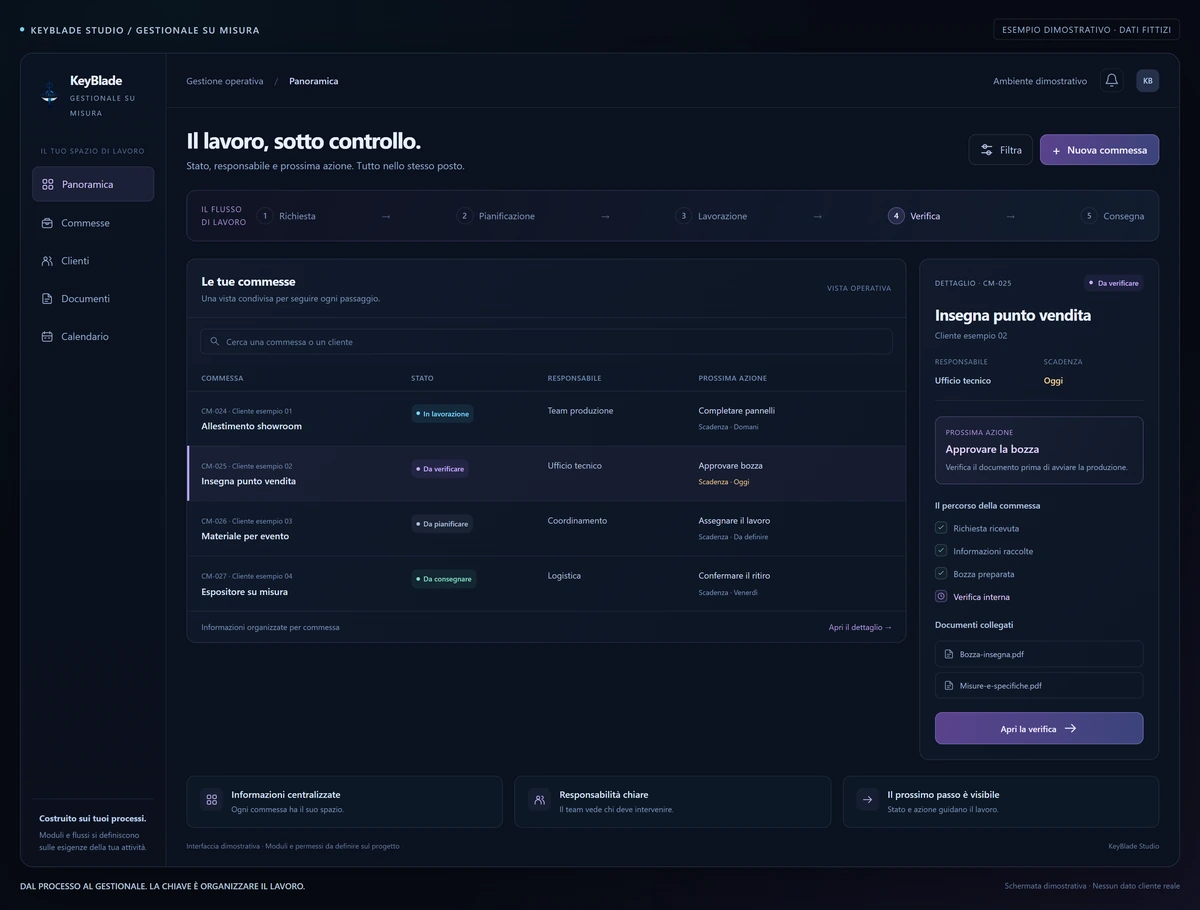Click the Calendario calendar icon
The image size is (1200, 910).
(x=47, y=337)
